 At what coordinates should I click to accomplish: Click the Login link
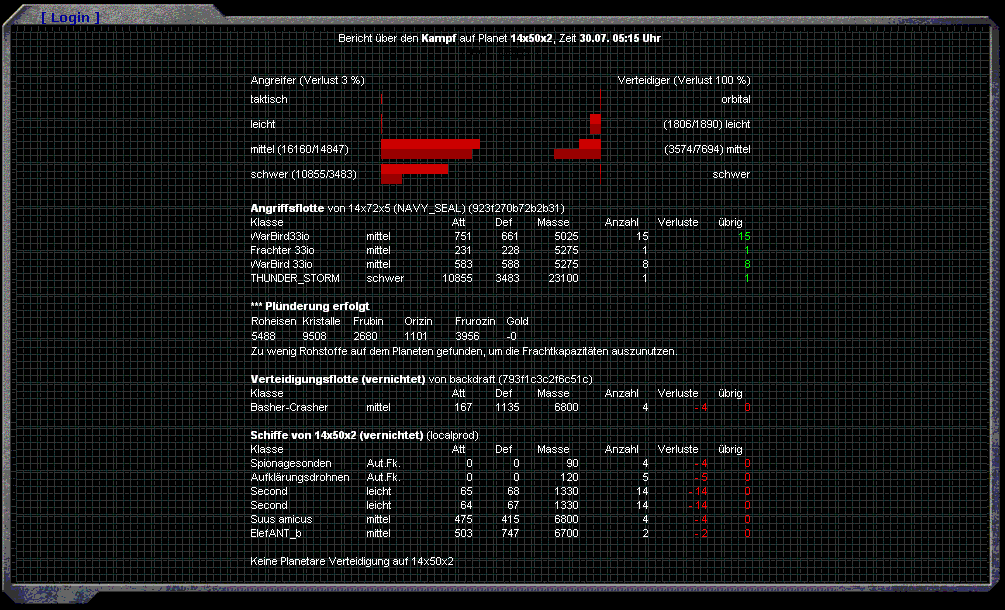tap(70, 18)
